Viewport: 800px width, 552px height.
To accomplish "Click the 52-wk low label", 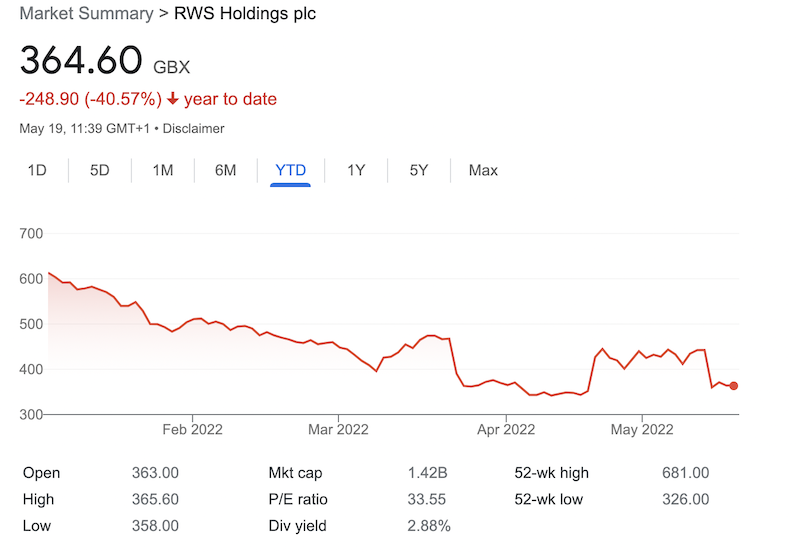I will 548,499.
